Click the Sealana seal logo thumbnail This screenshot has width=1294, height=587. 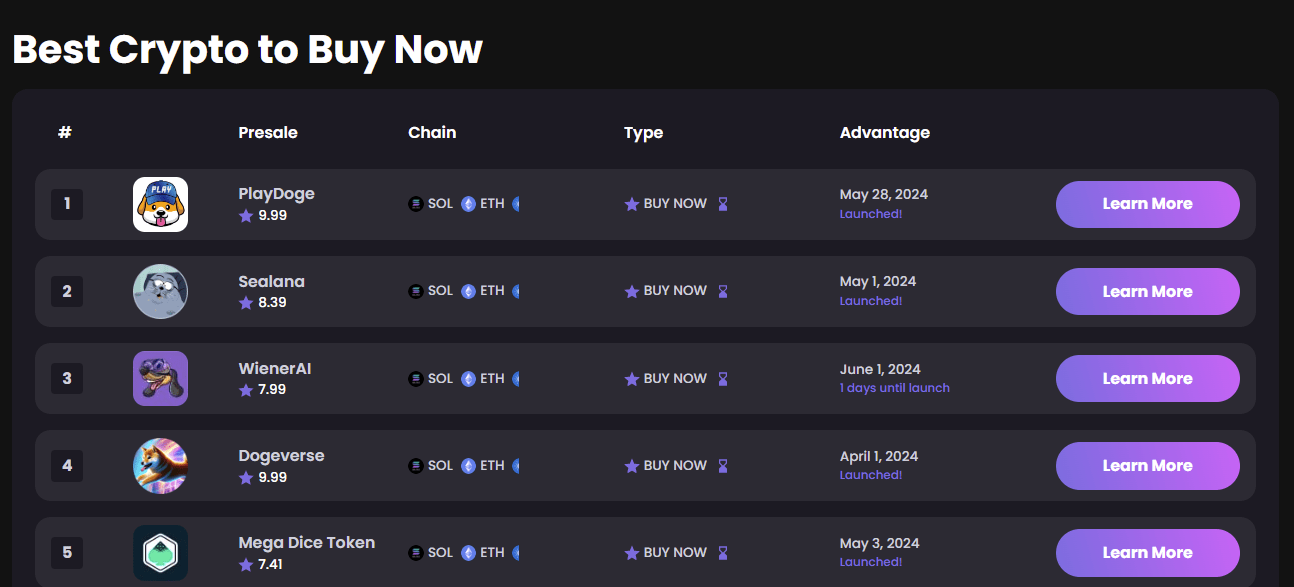[x=160, y=292]
